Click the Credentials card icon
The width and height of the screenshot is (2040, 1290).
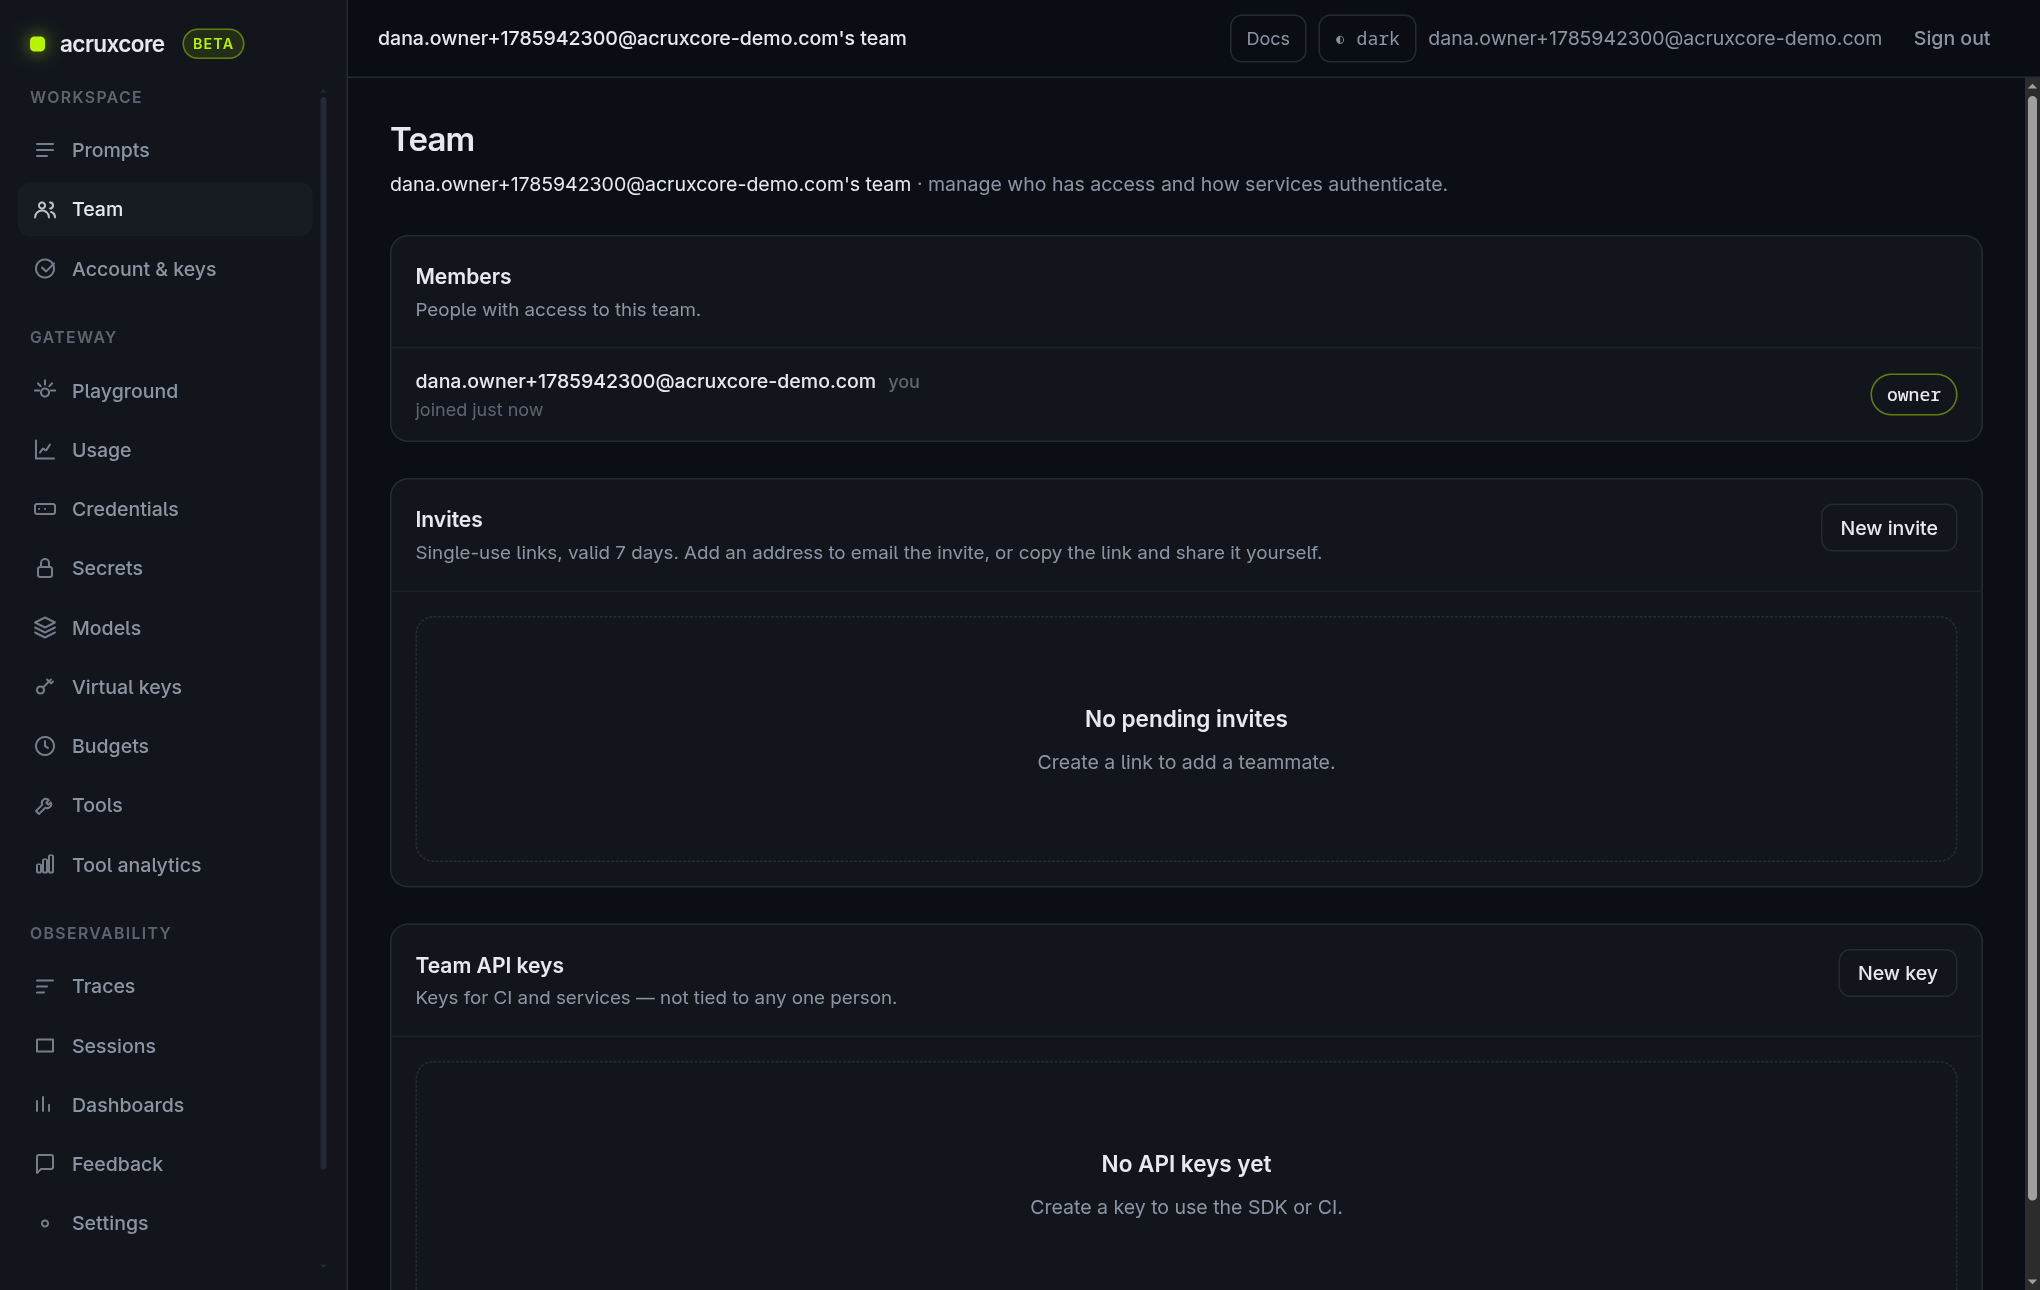click(x=45, y=509)
